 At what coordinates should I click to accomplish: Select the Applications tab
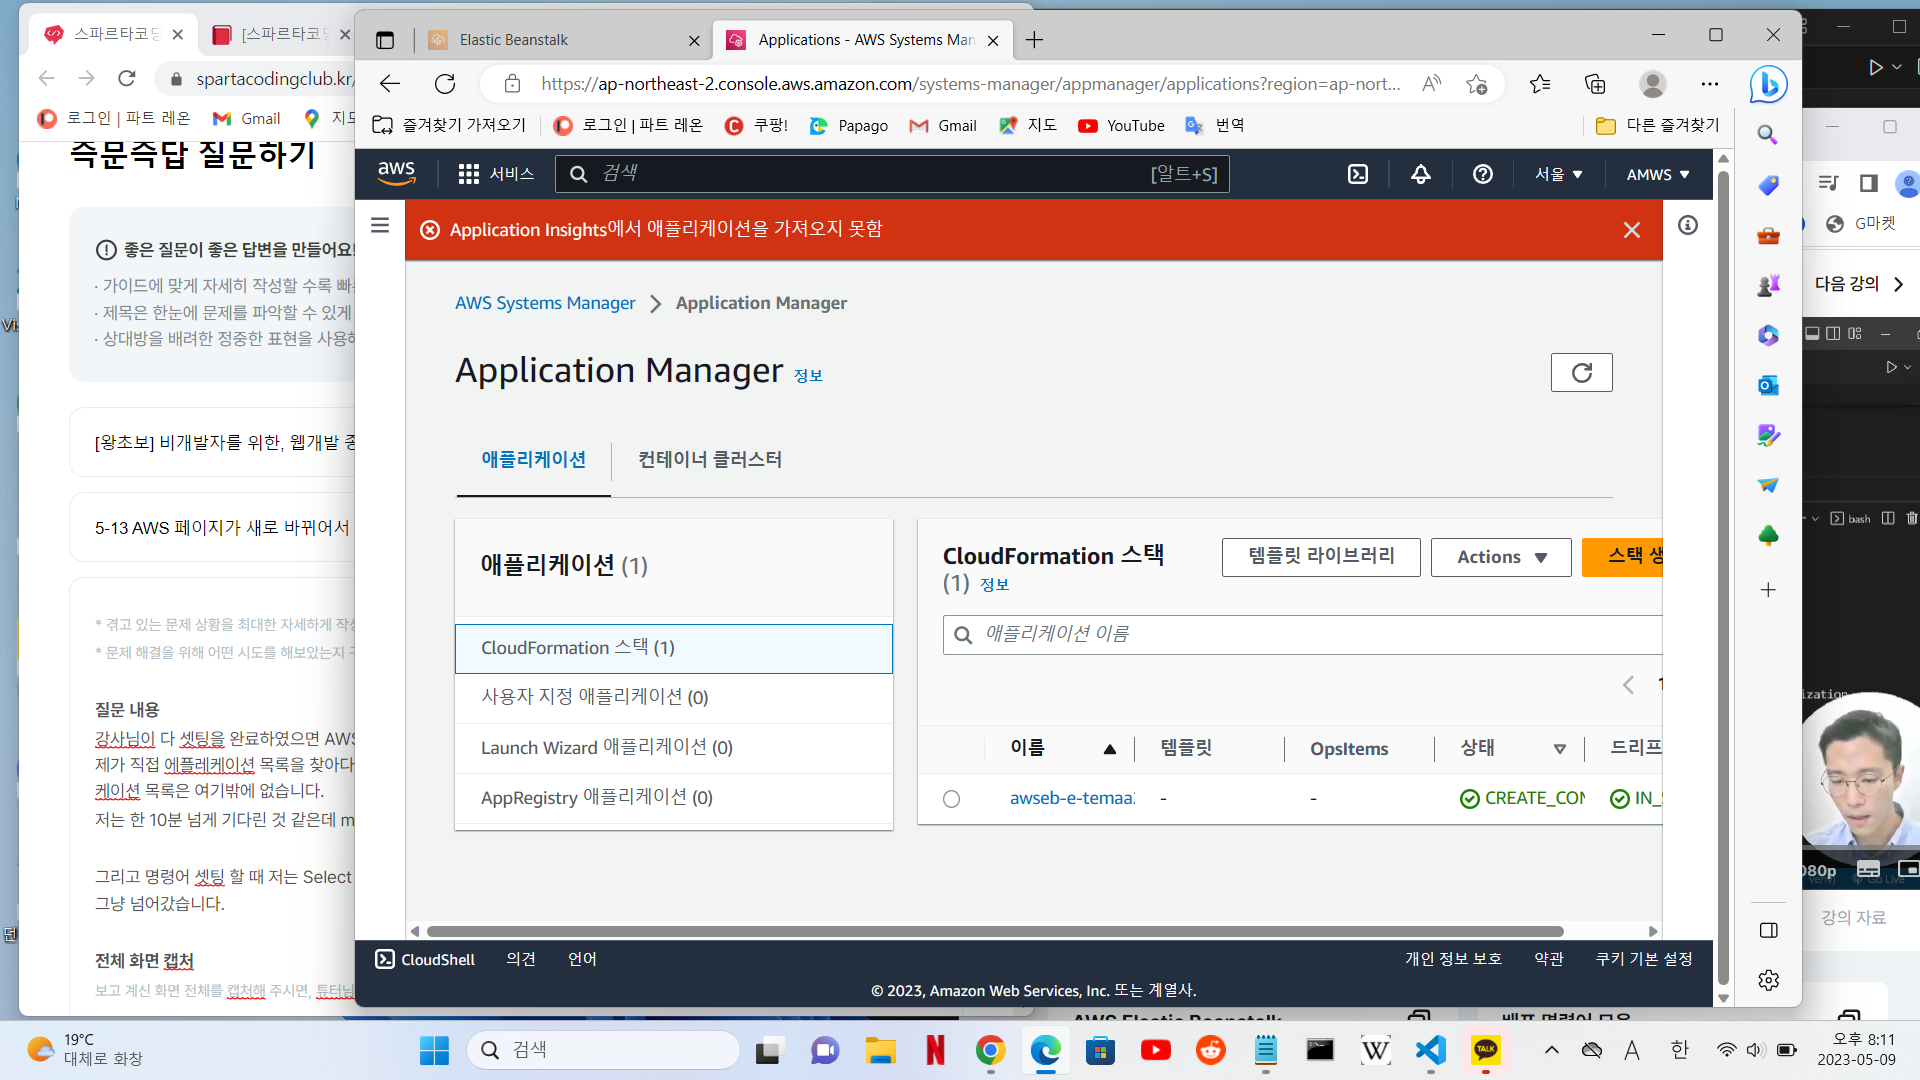[x=534, y=460]
